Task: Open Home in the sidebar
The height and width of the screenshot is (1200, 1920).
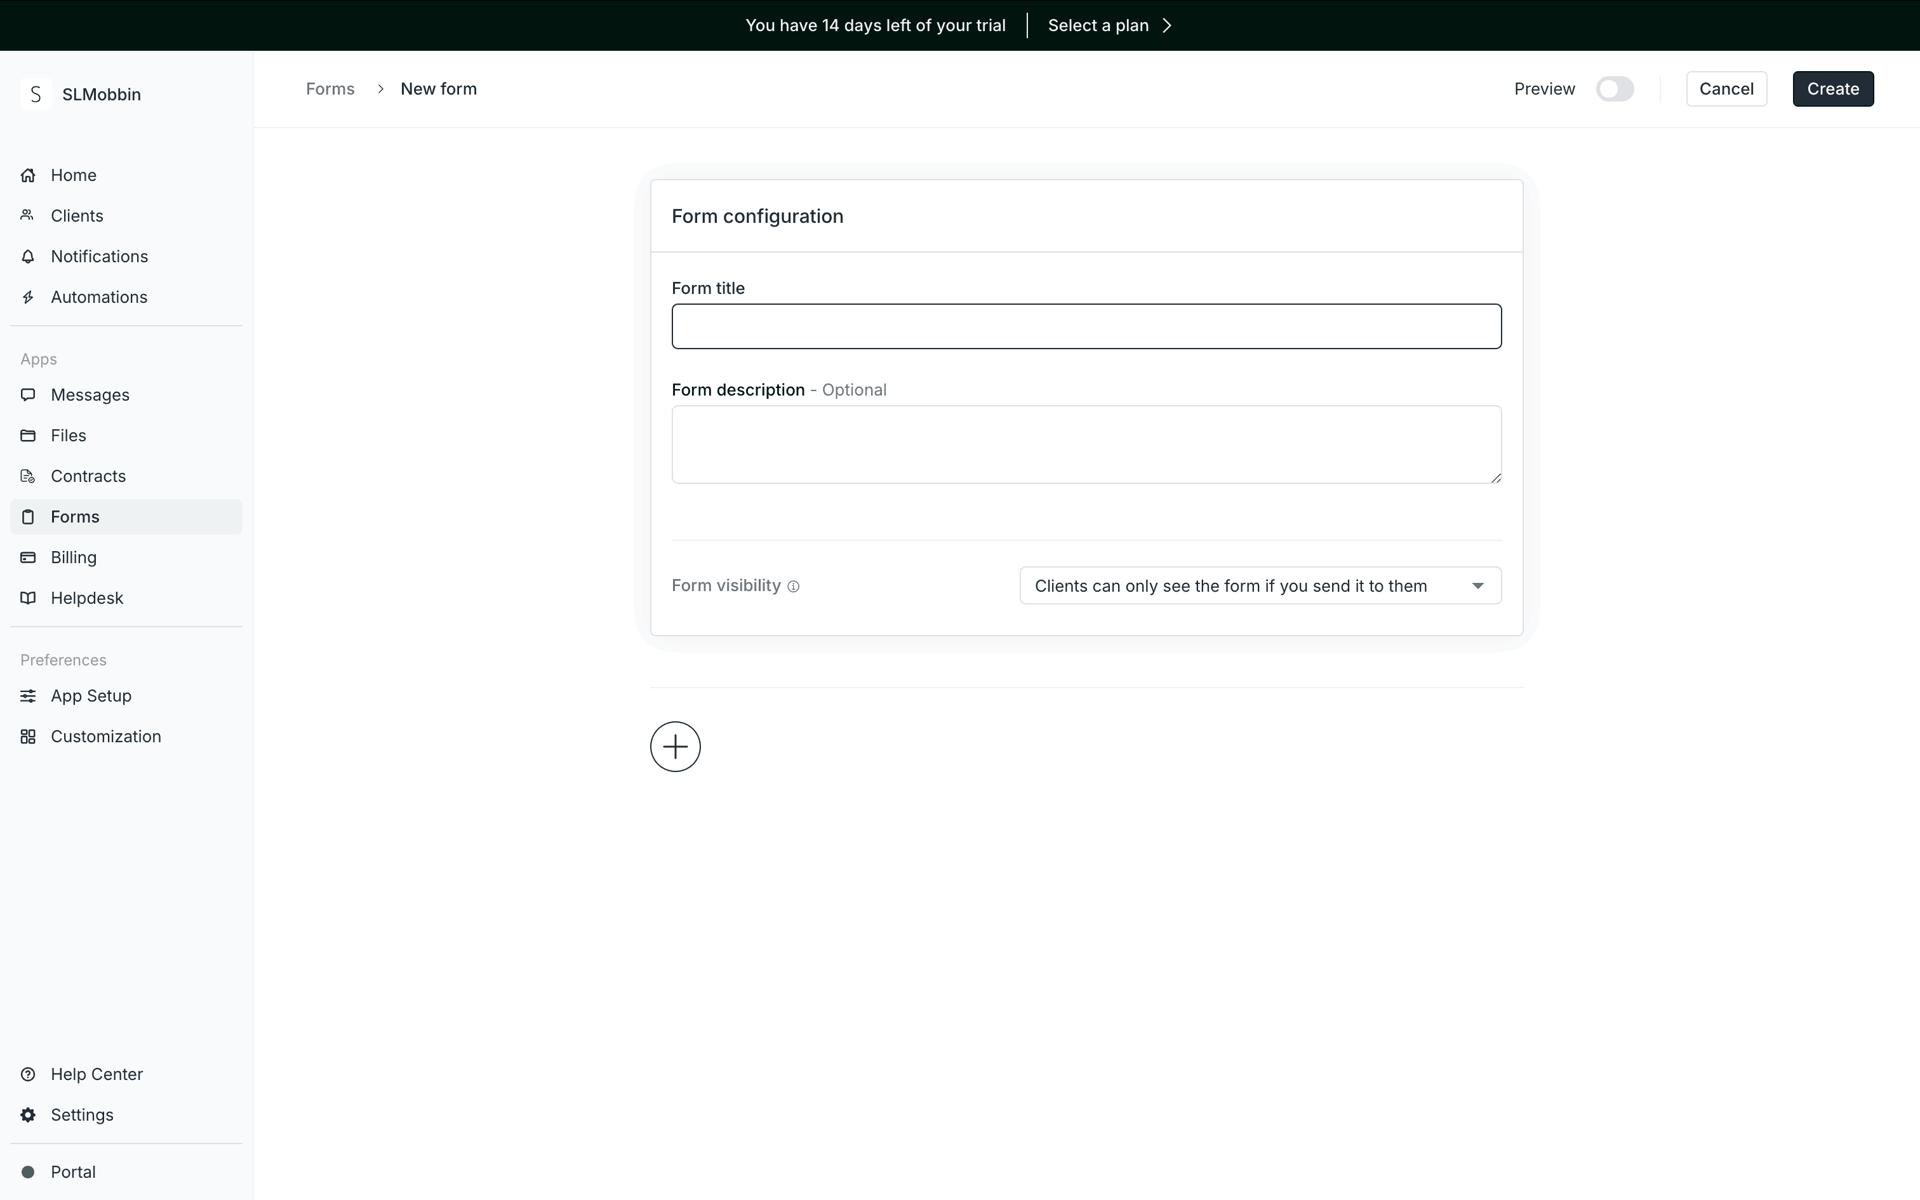Action: pos(126,175)
